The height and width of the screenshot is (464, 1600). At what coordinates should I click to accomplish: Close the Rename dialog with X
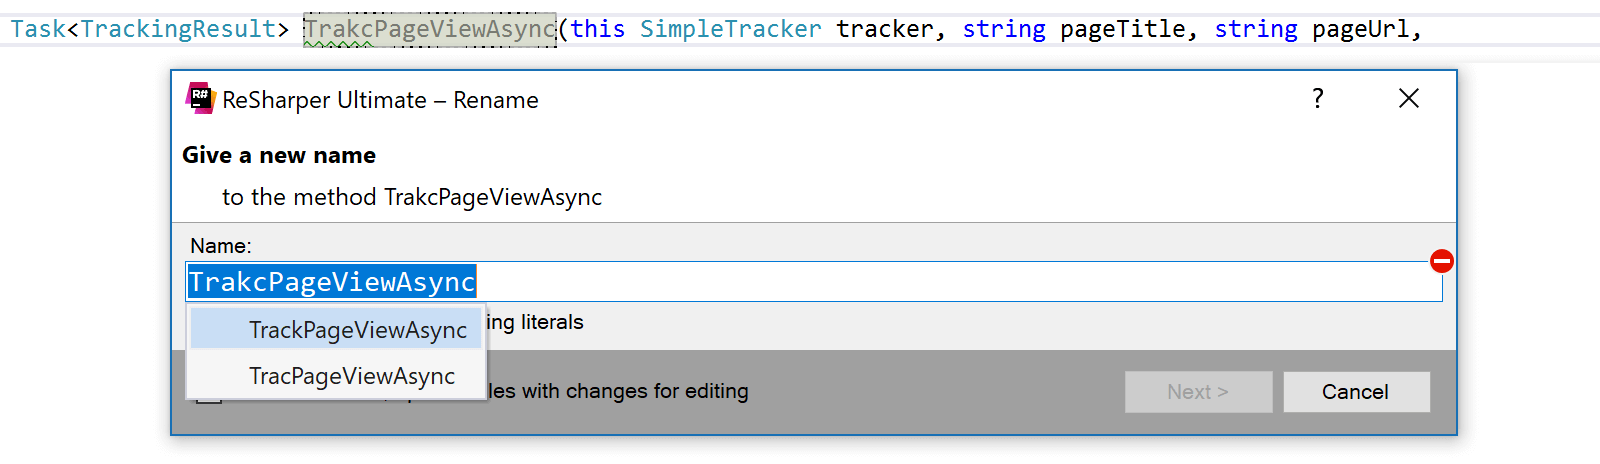[x=1409, y=98]
